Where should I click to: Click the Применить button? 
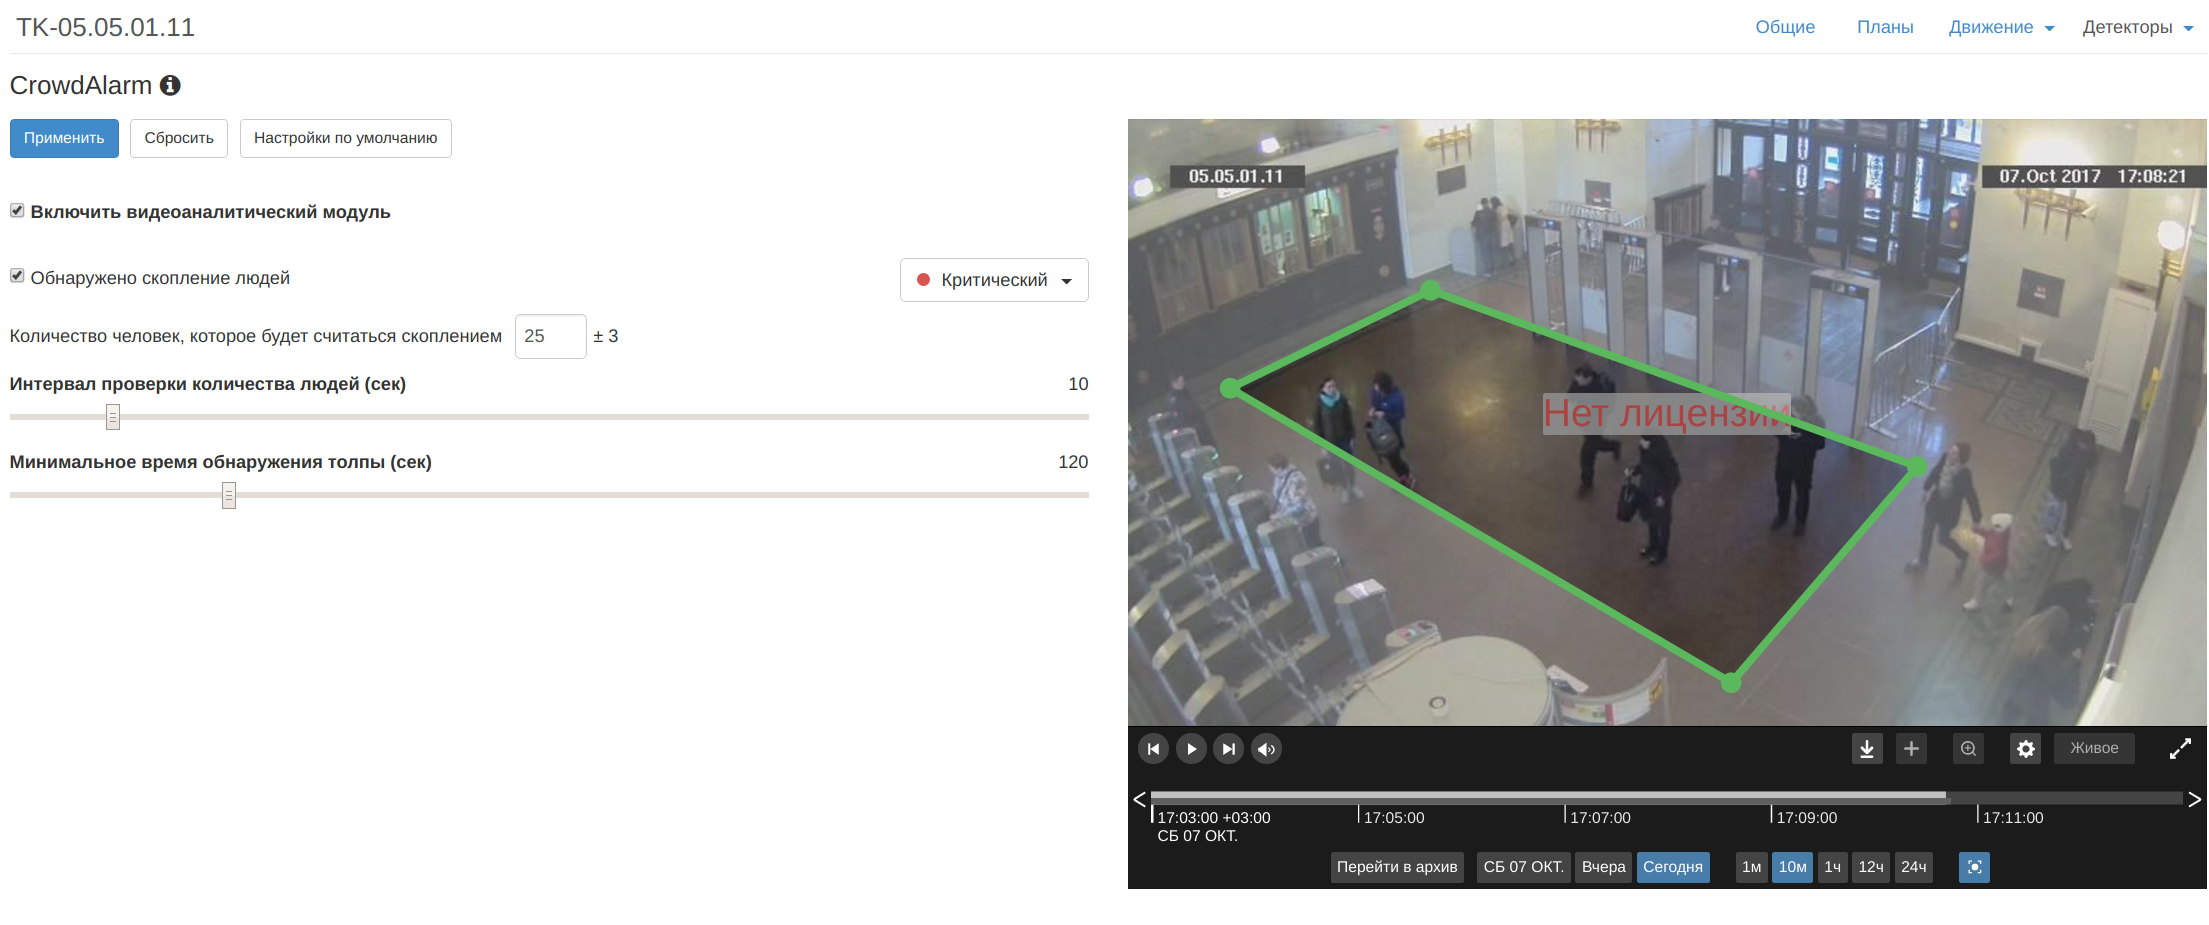point(64,138)
